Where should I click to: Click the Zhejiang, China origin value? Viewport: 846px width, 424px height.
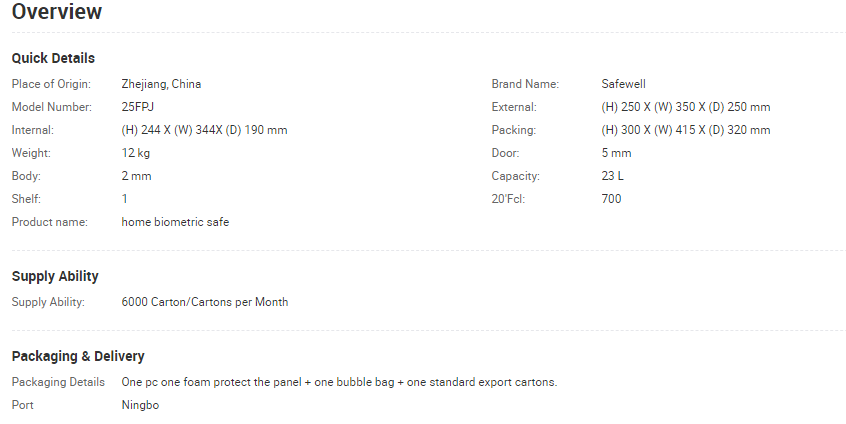161,84
